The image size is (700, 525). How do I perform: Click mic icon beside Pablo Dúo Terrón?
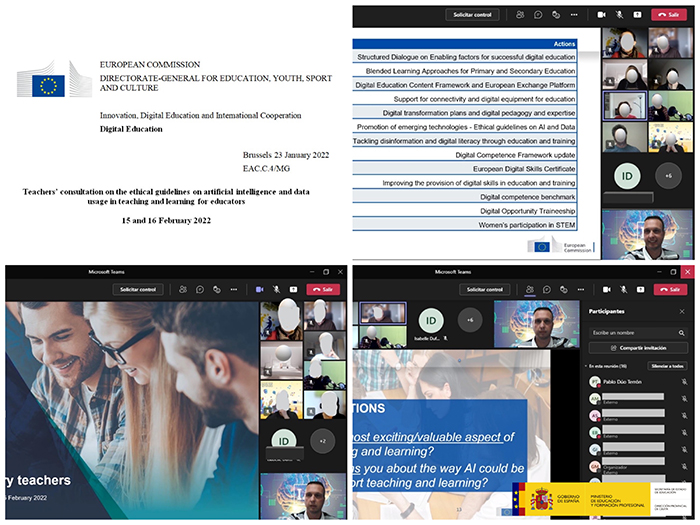tap(684, 382)
